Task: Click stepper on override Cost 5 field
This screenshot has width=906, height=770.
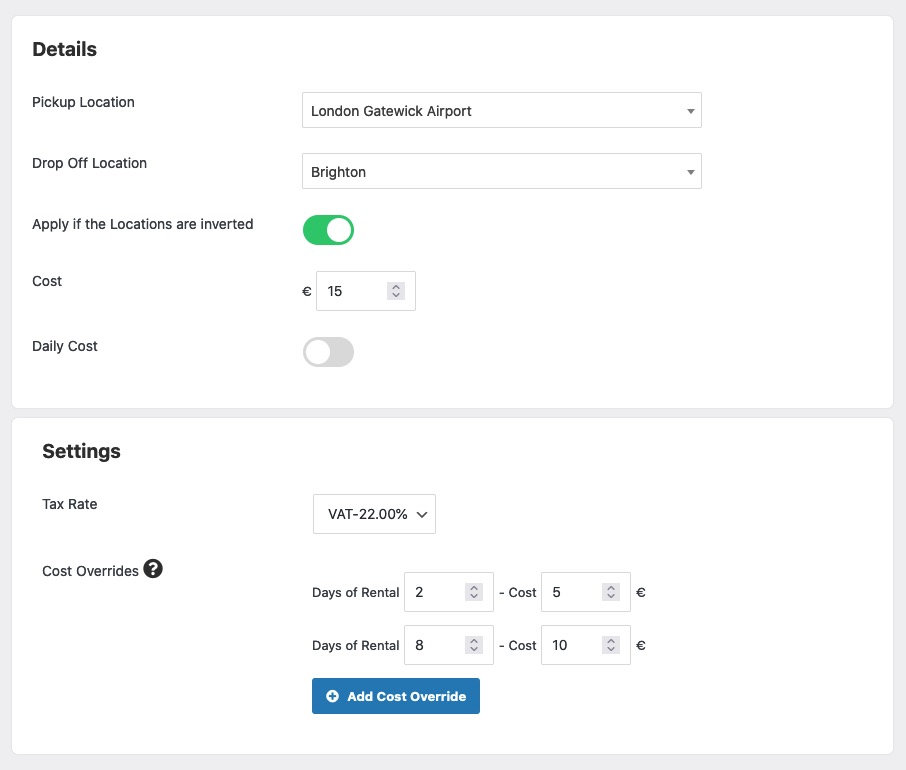Action: 611,592
